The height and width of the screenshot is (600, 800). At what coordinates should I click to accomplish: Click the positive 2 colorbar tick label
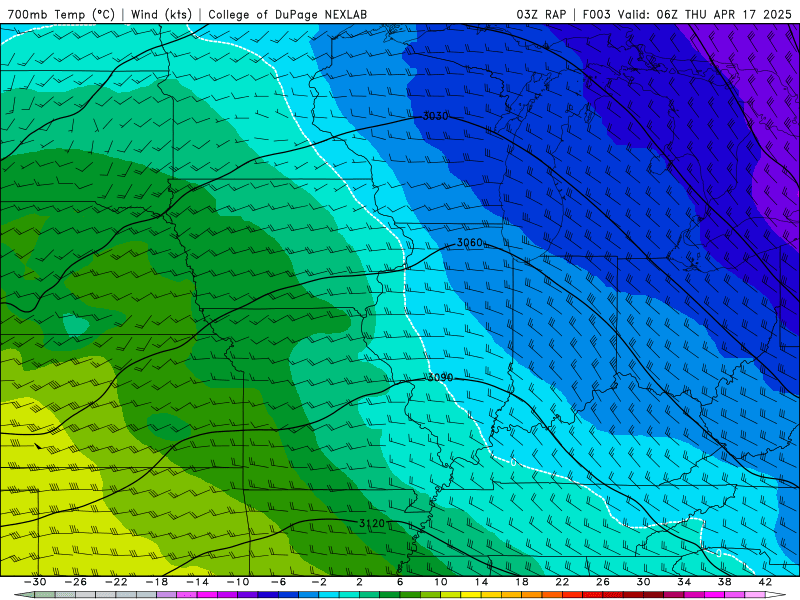(x=359, y=582)
